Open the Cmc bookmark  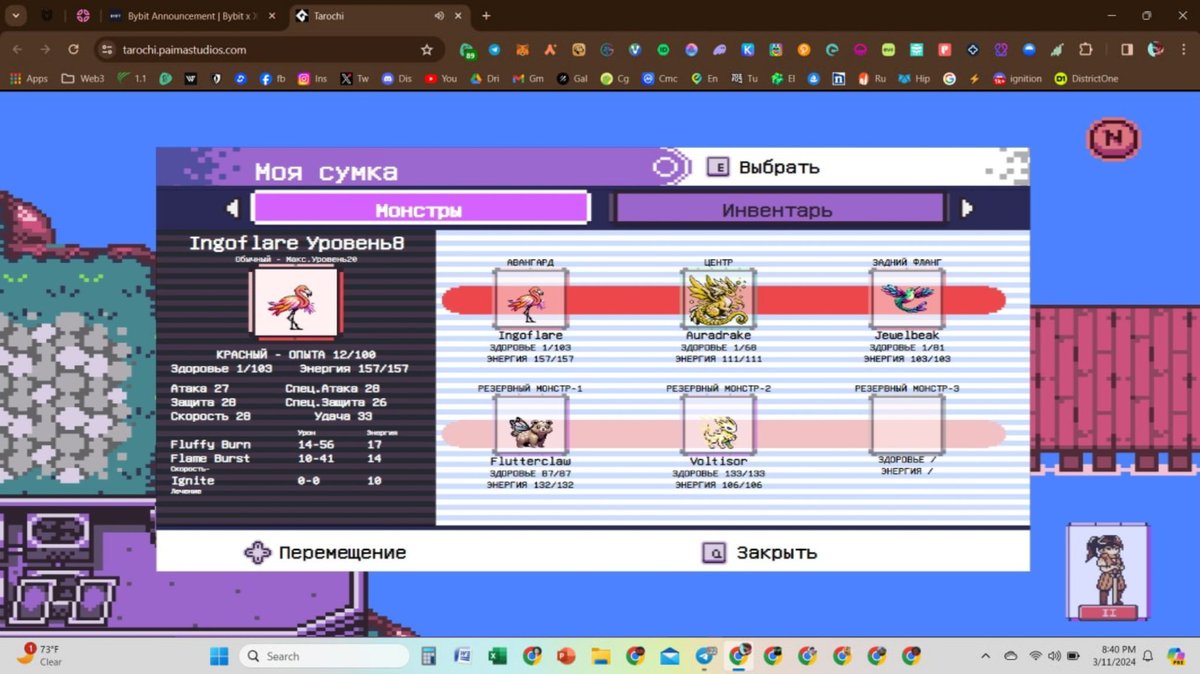tap(661, 78)
